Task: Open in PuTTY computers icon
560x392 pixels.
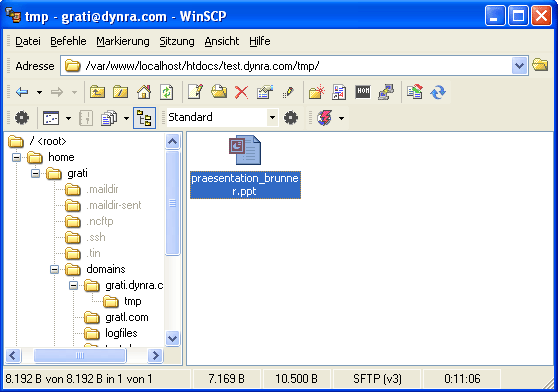Action: [386, 92]
